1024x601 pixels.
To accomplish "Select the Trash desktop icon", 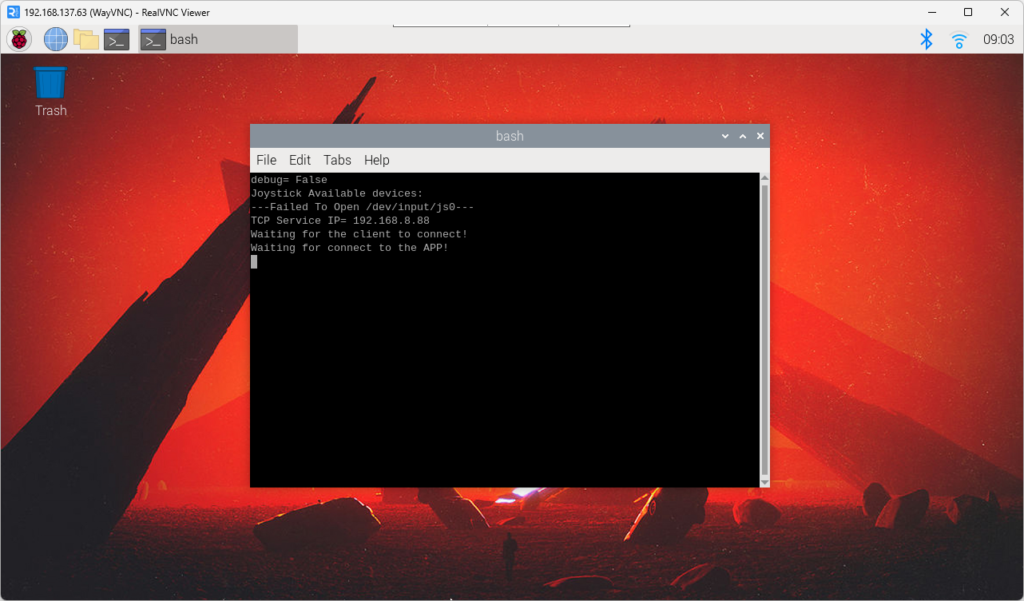I will click(50, 90).
